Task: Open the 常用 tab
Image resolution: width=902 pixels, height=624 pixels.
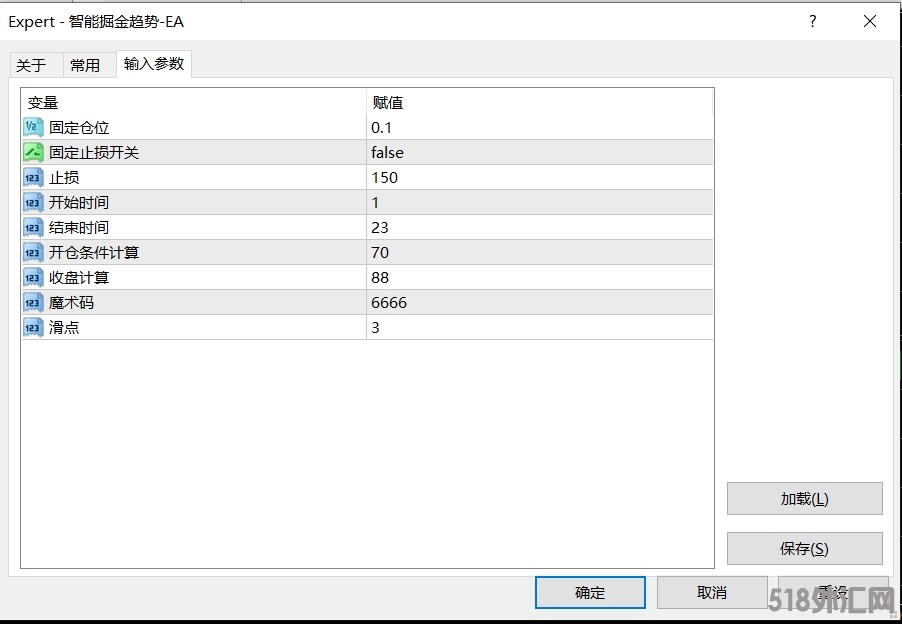Action: 85,65
